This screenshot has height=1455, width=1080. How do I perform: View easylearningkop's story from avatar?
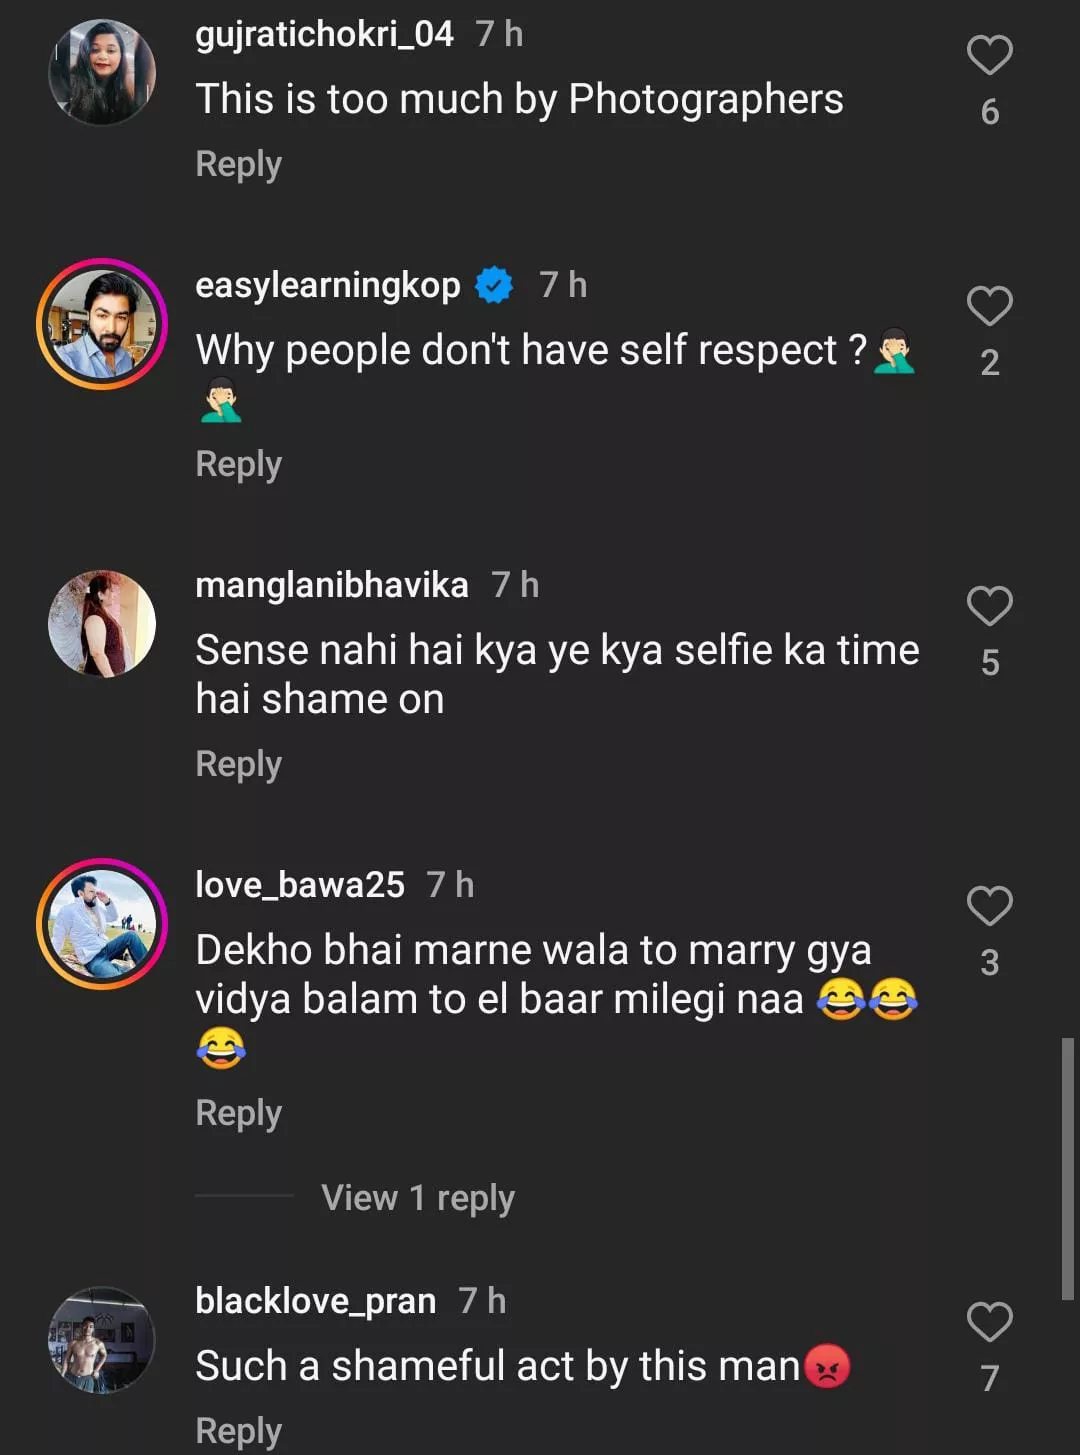tap(102, 324)
